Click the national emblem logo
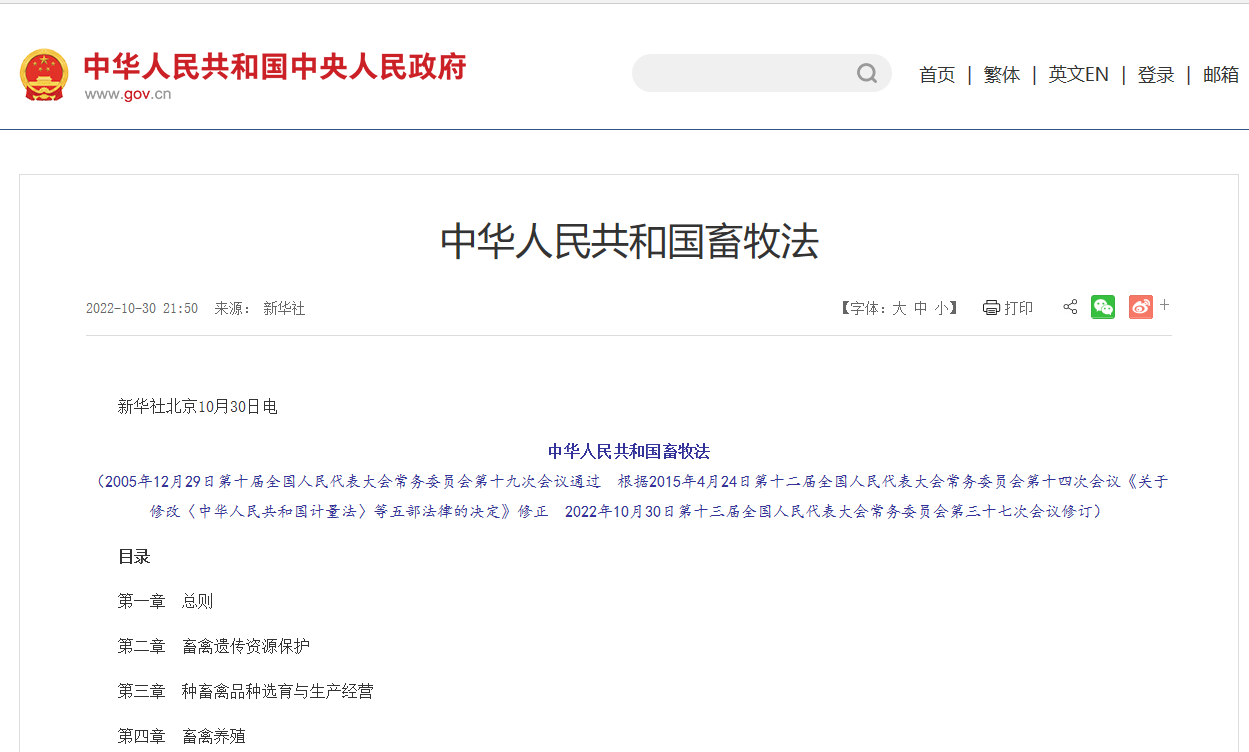1249x752 pixels. click(x=44, y=74)
